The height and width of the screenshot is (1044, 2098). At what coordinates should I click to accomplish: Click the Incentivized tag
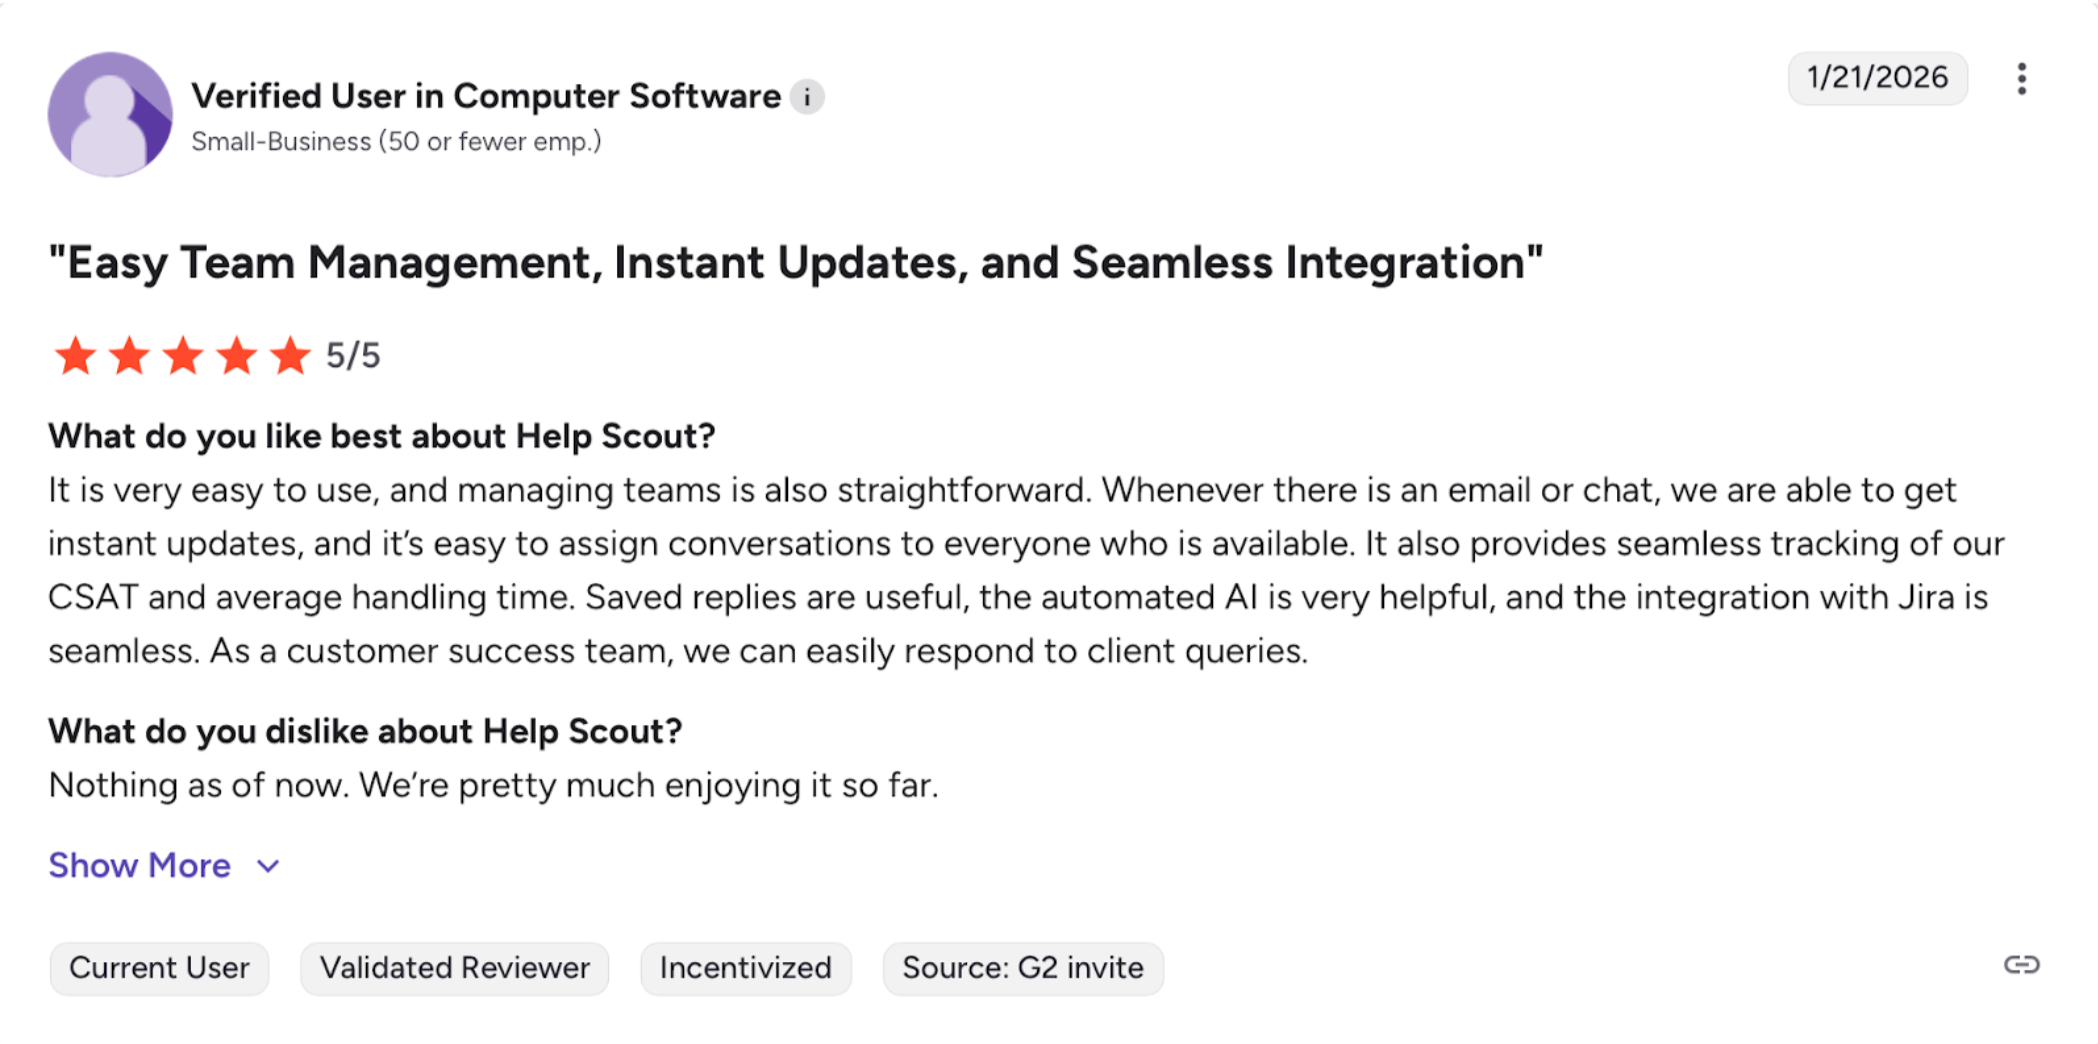(x=745, y=968)
